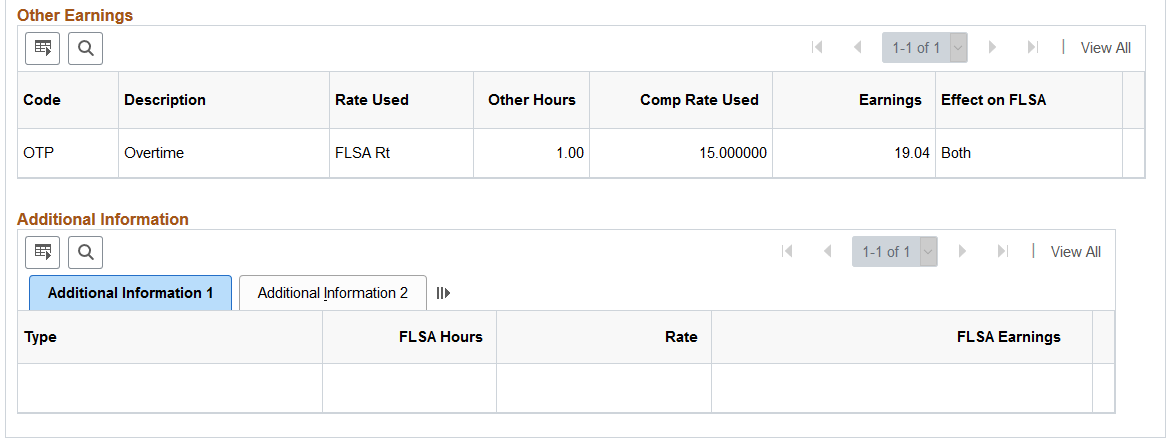1170x443 pixels.
Task: Click the Additional Information search icon
Action: (x=85, y=252)
